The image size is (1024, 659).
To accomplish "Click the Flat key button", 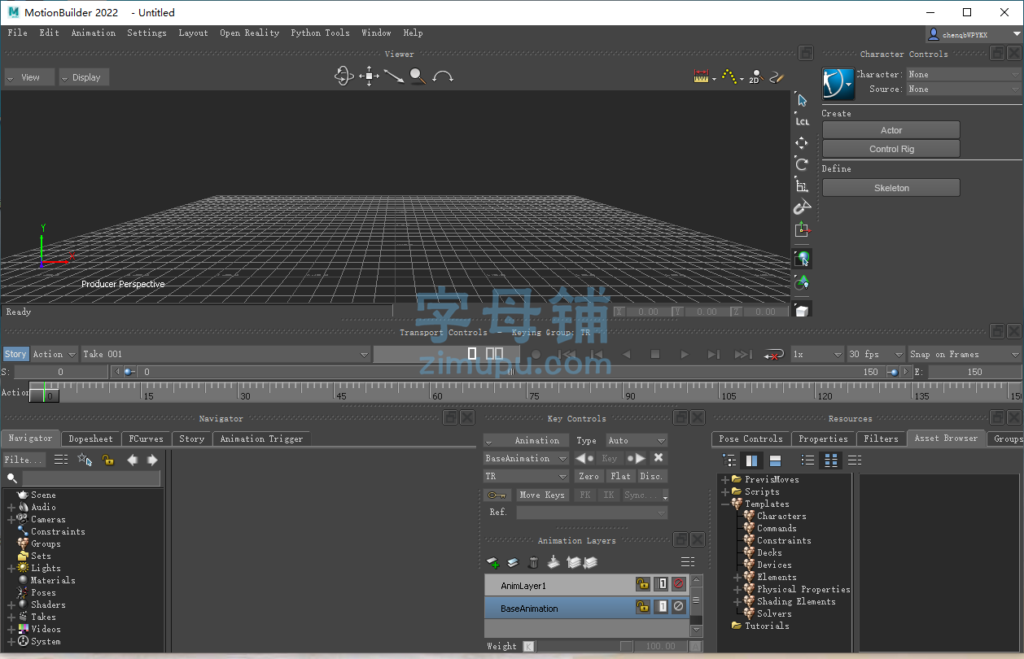I will 620,476.
